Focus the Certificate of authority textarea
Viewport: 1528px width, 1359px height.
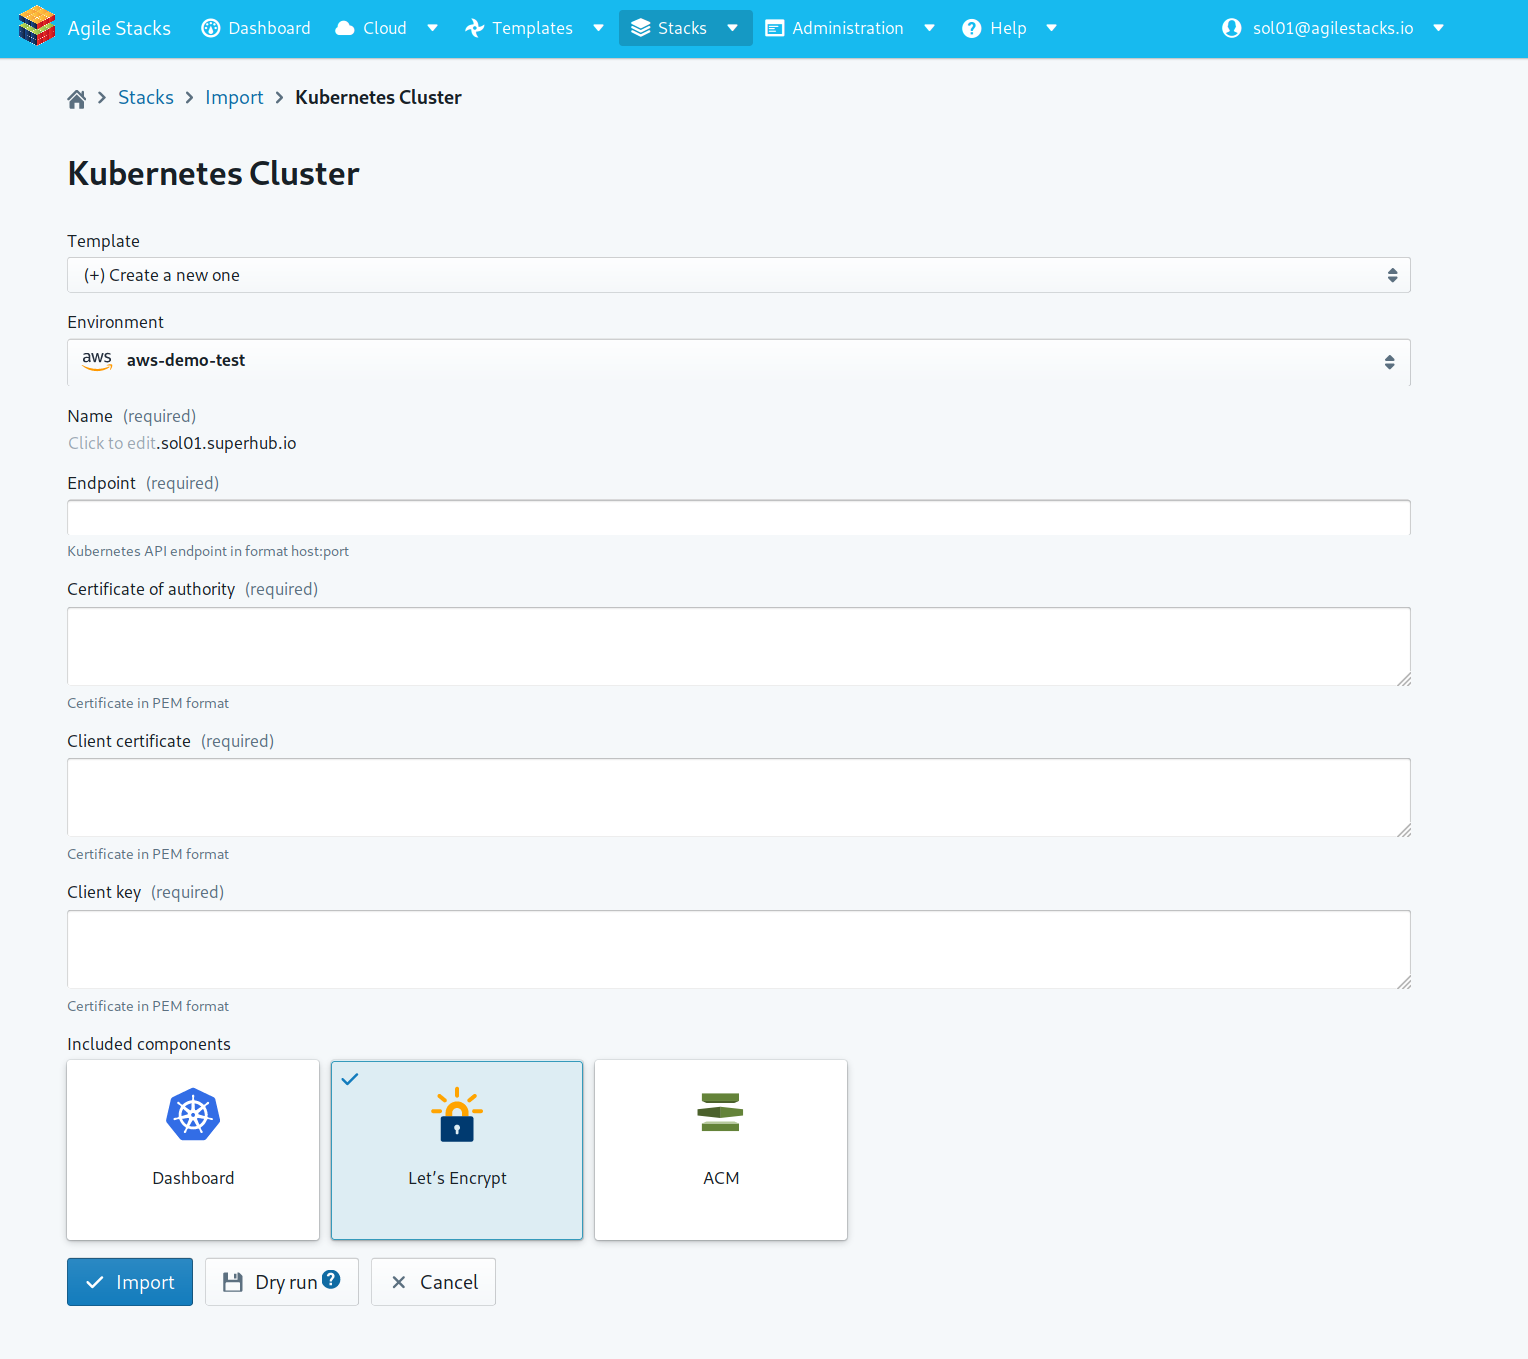(739, 646)
